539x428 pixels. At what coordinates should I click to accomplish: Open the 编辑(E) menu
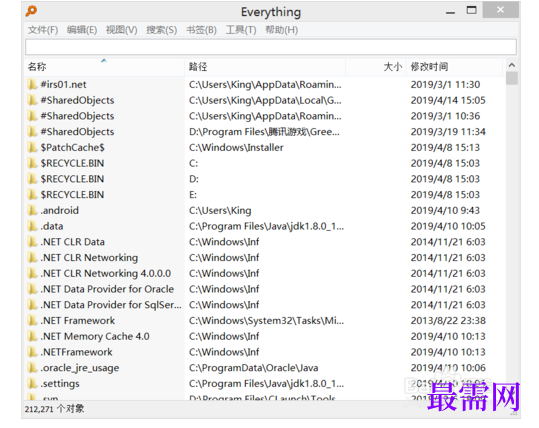[82, 30]
